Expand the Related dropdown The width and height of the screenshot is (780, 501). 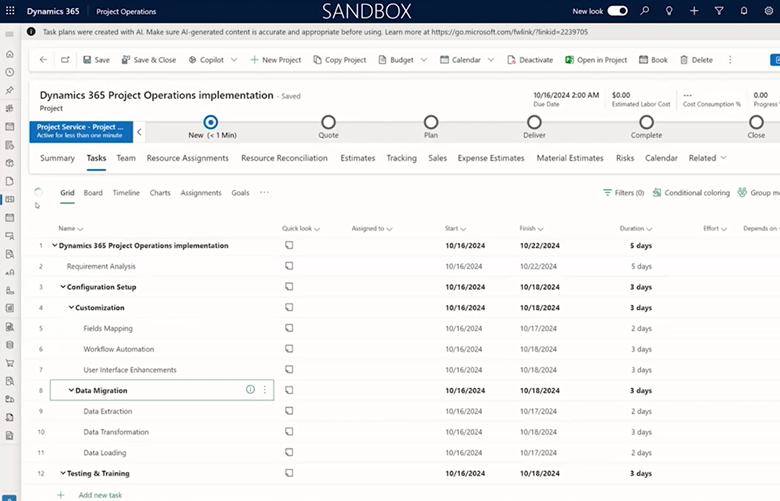point(707,158)
